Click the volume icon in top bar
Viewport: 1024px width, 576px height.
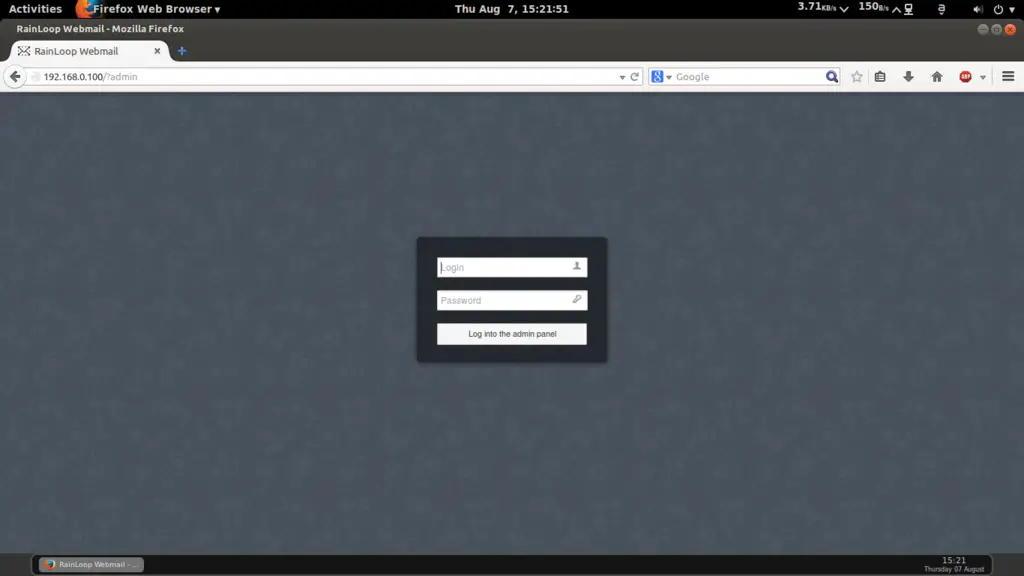click(978, 9)
